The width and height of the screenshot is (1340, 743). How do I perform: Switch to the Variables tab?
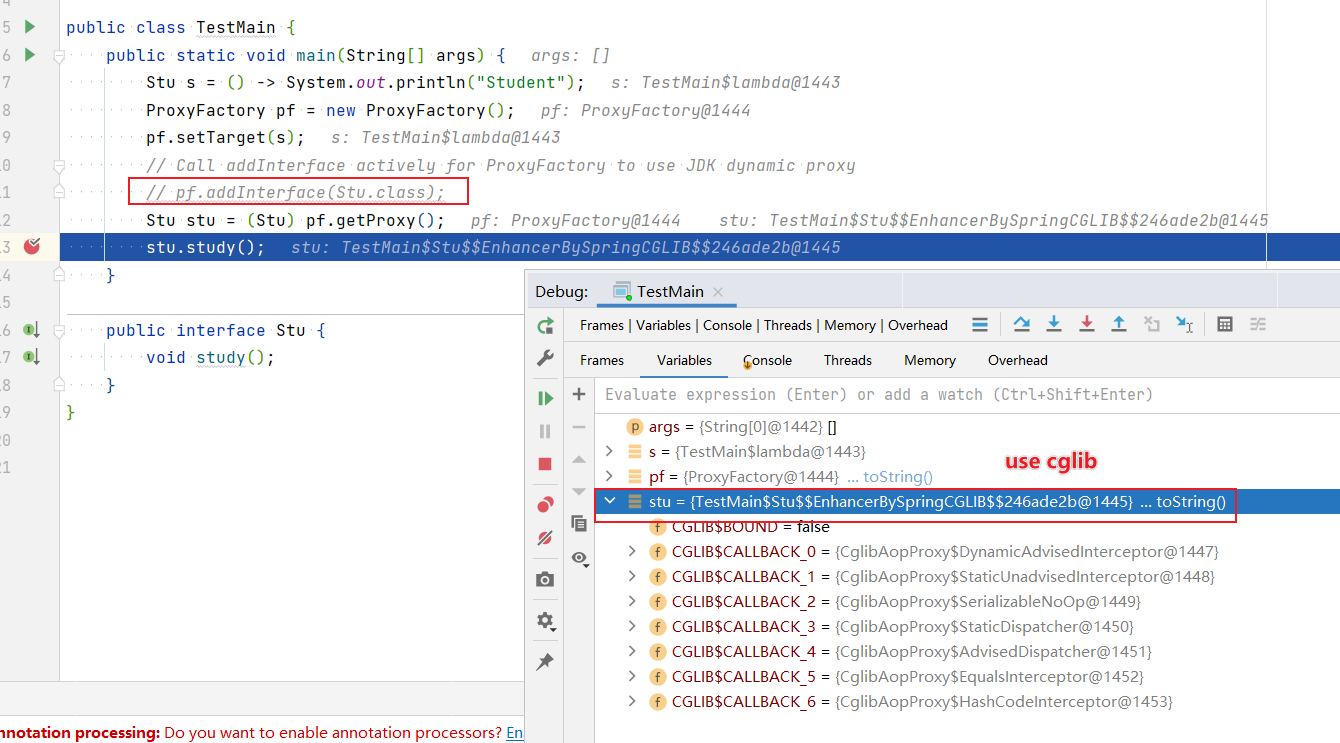pyautogui.click(x=684, y=360)
